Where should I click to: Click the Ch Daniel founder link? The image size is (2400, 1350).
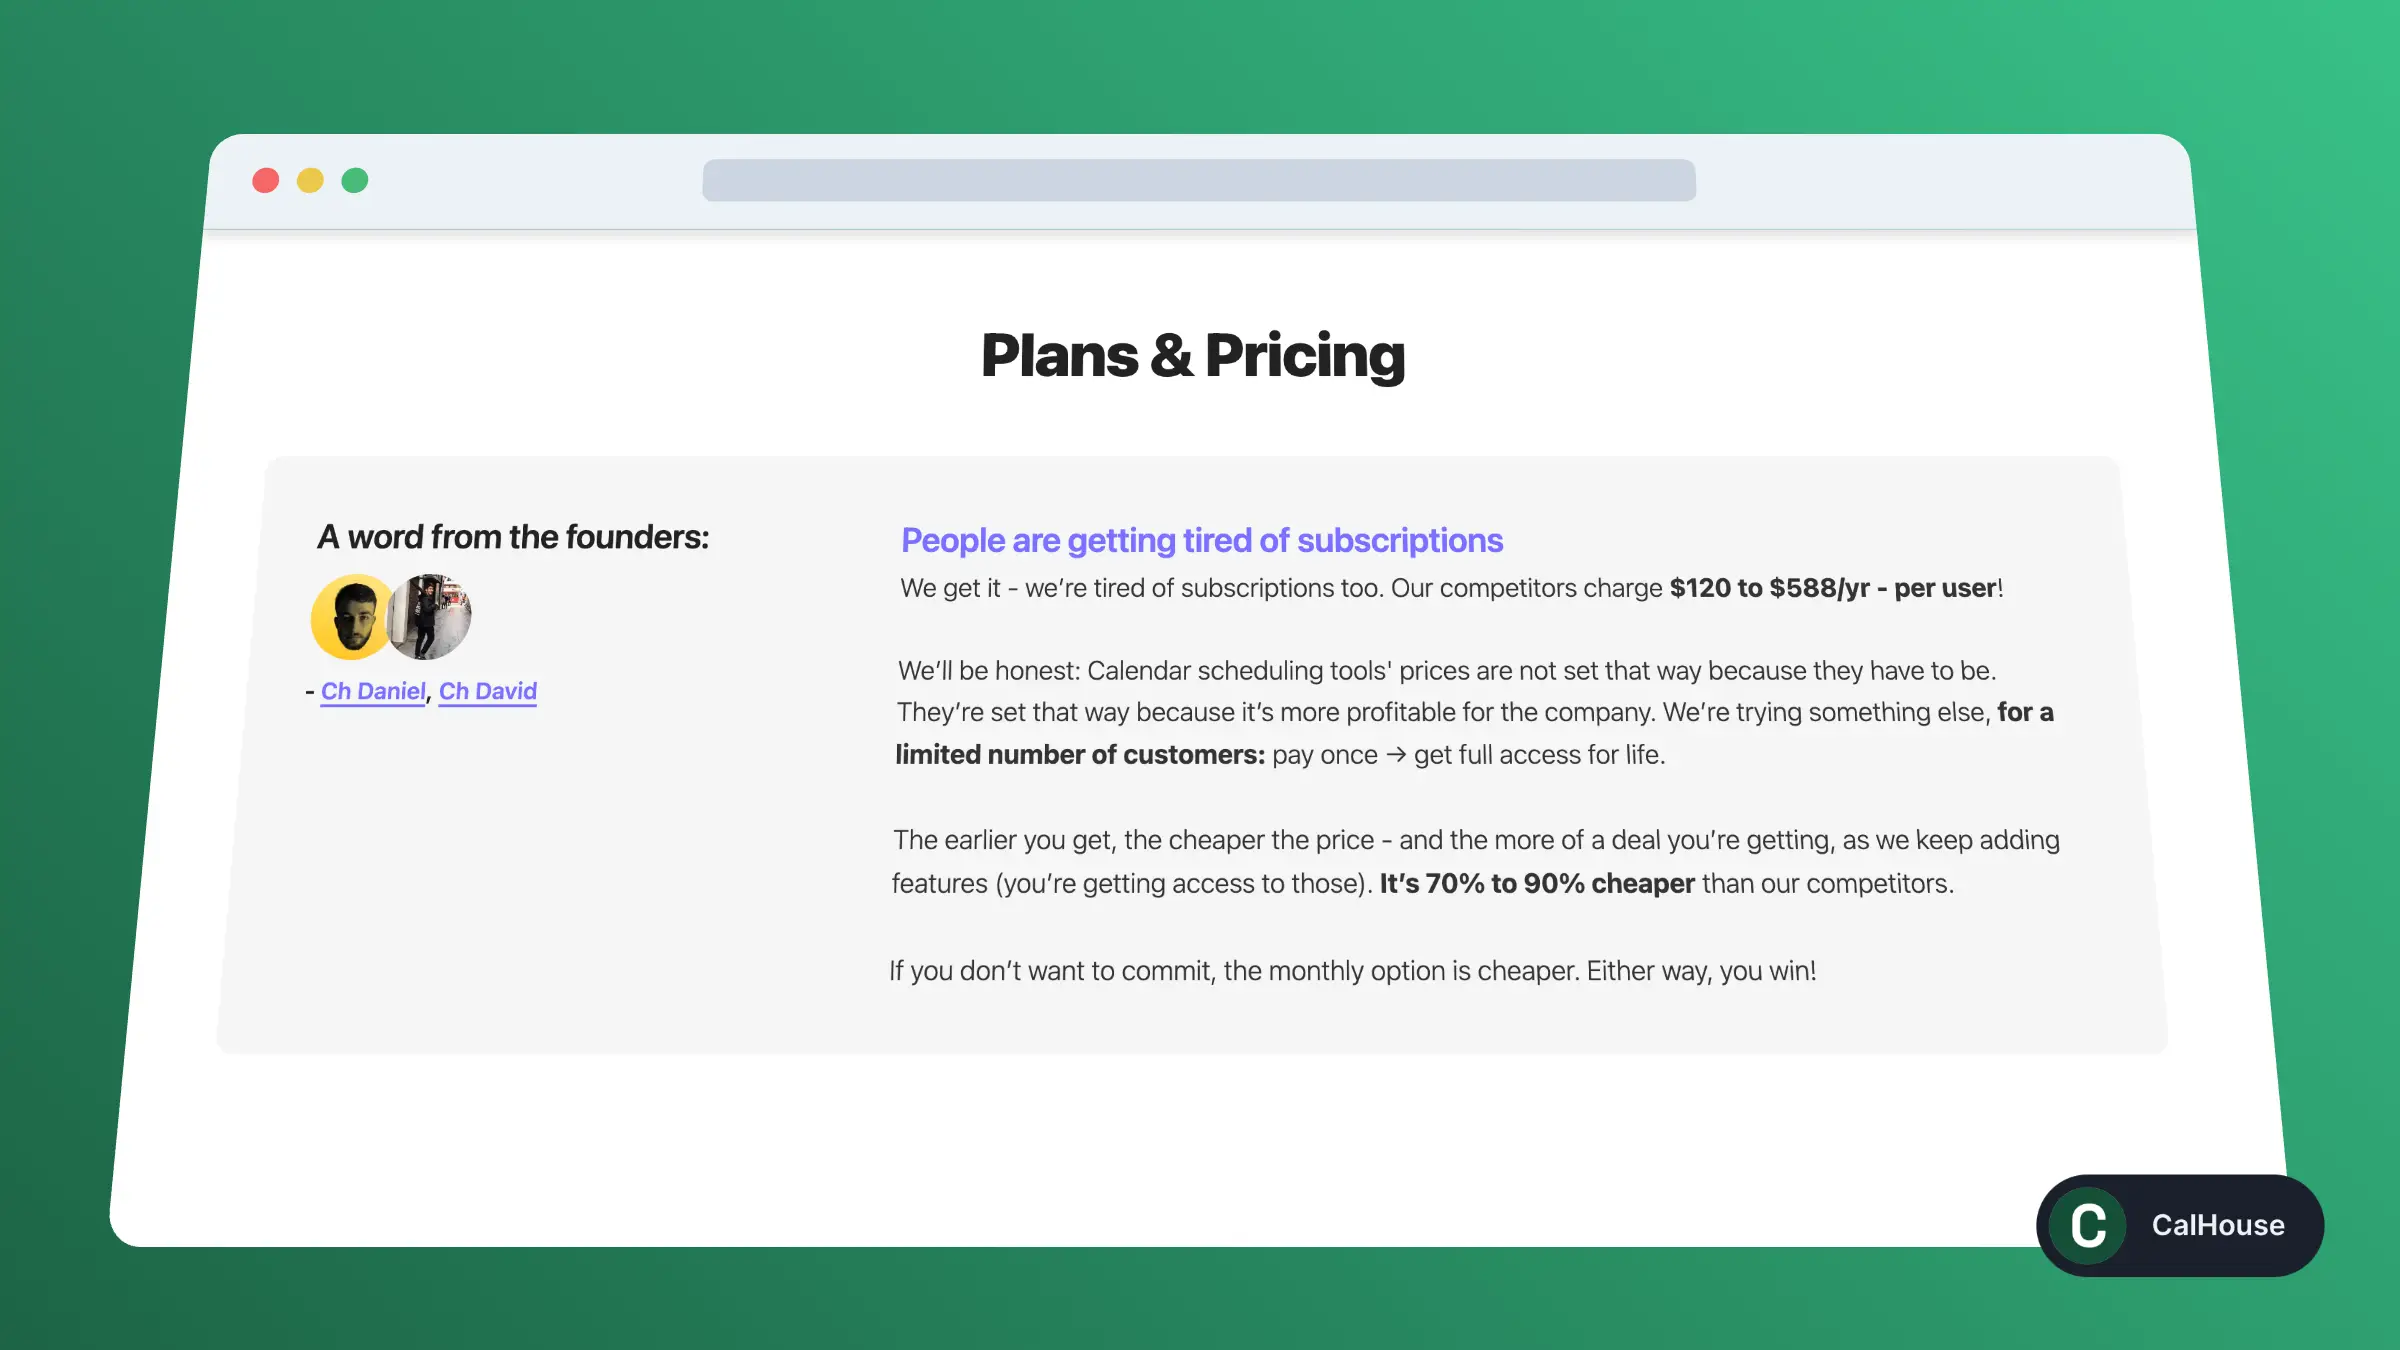[x=372, y=691]
